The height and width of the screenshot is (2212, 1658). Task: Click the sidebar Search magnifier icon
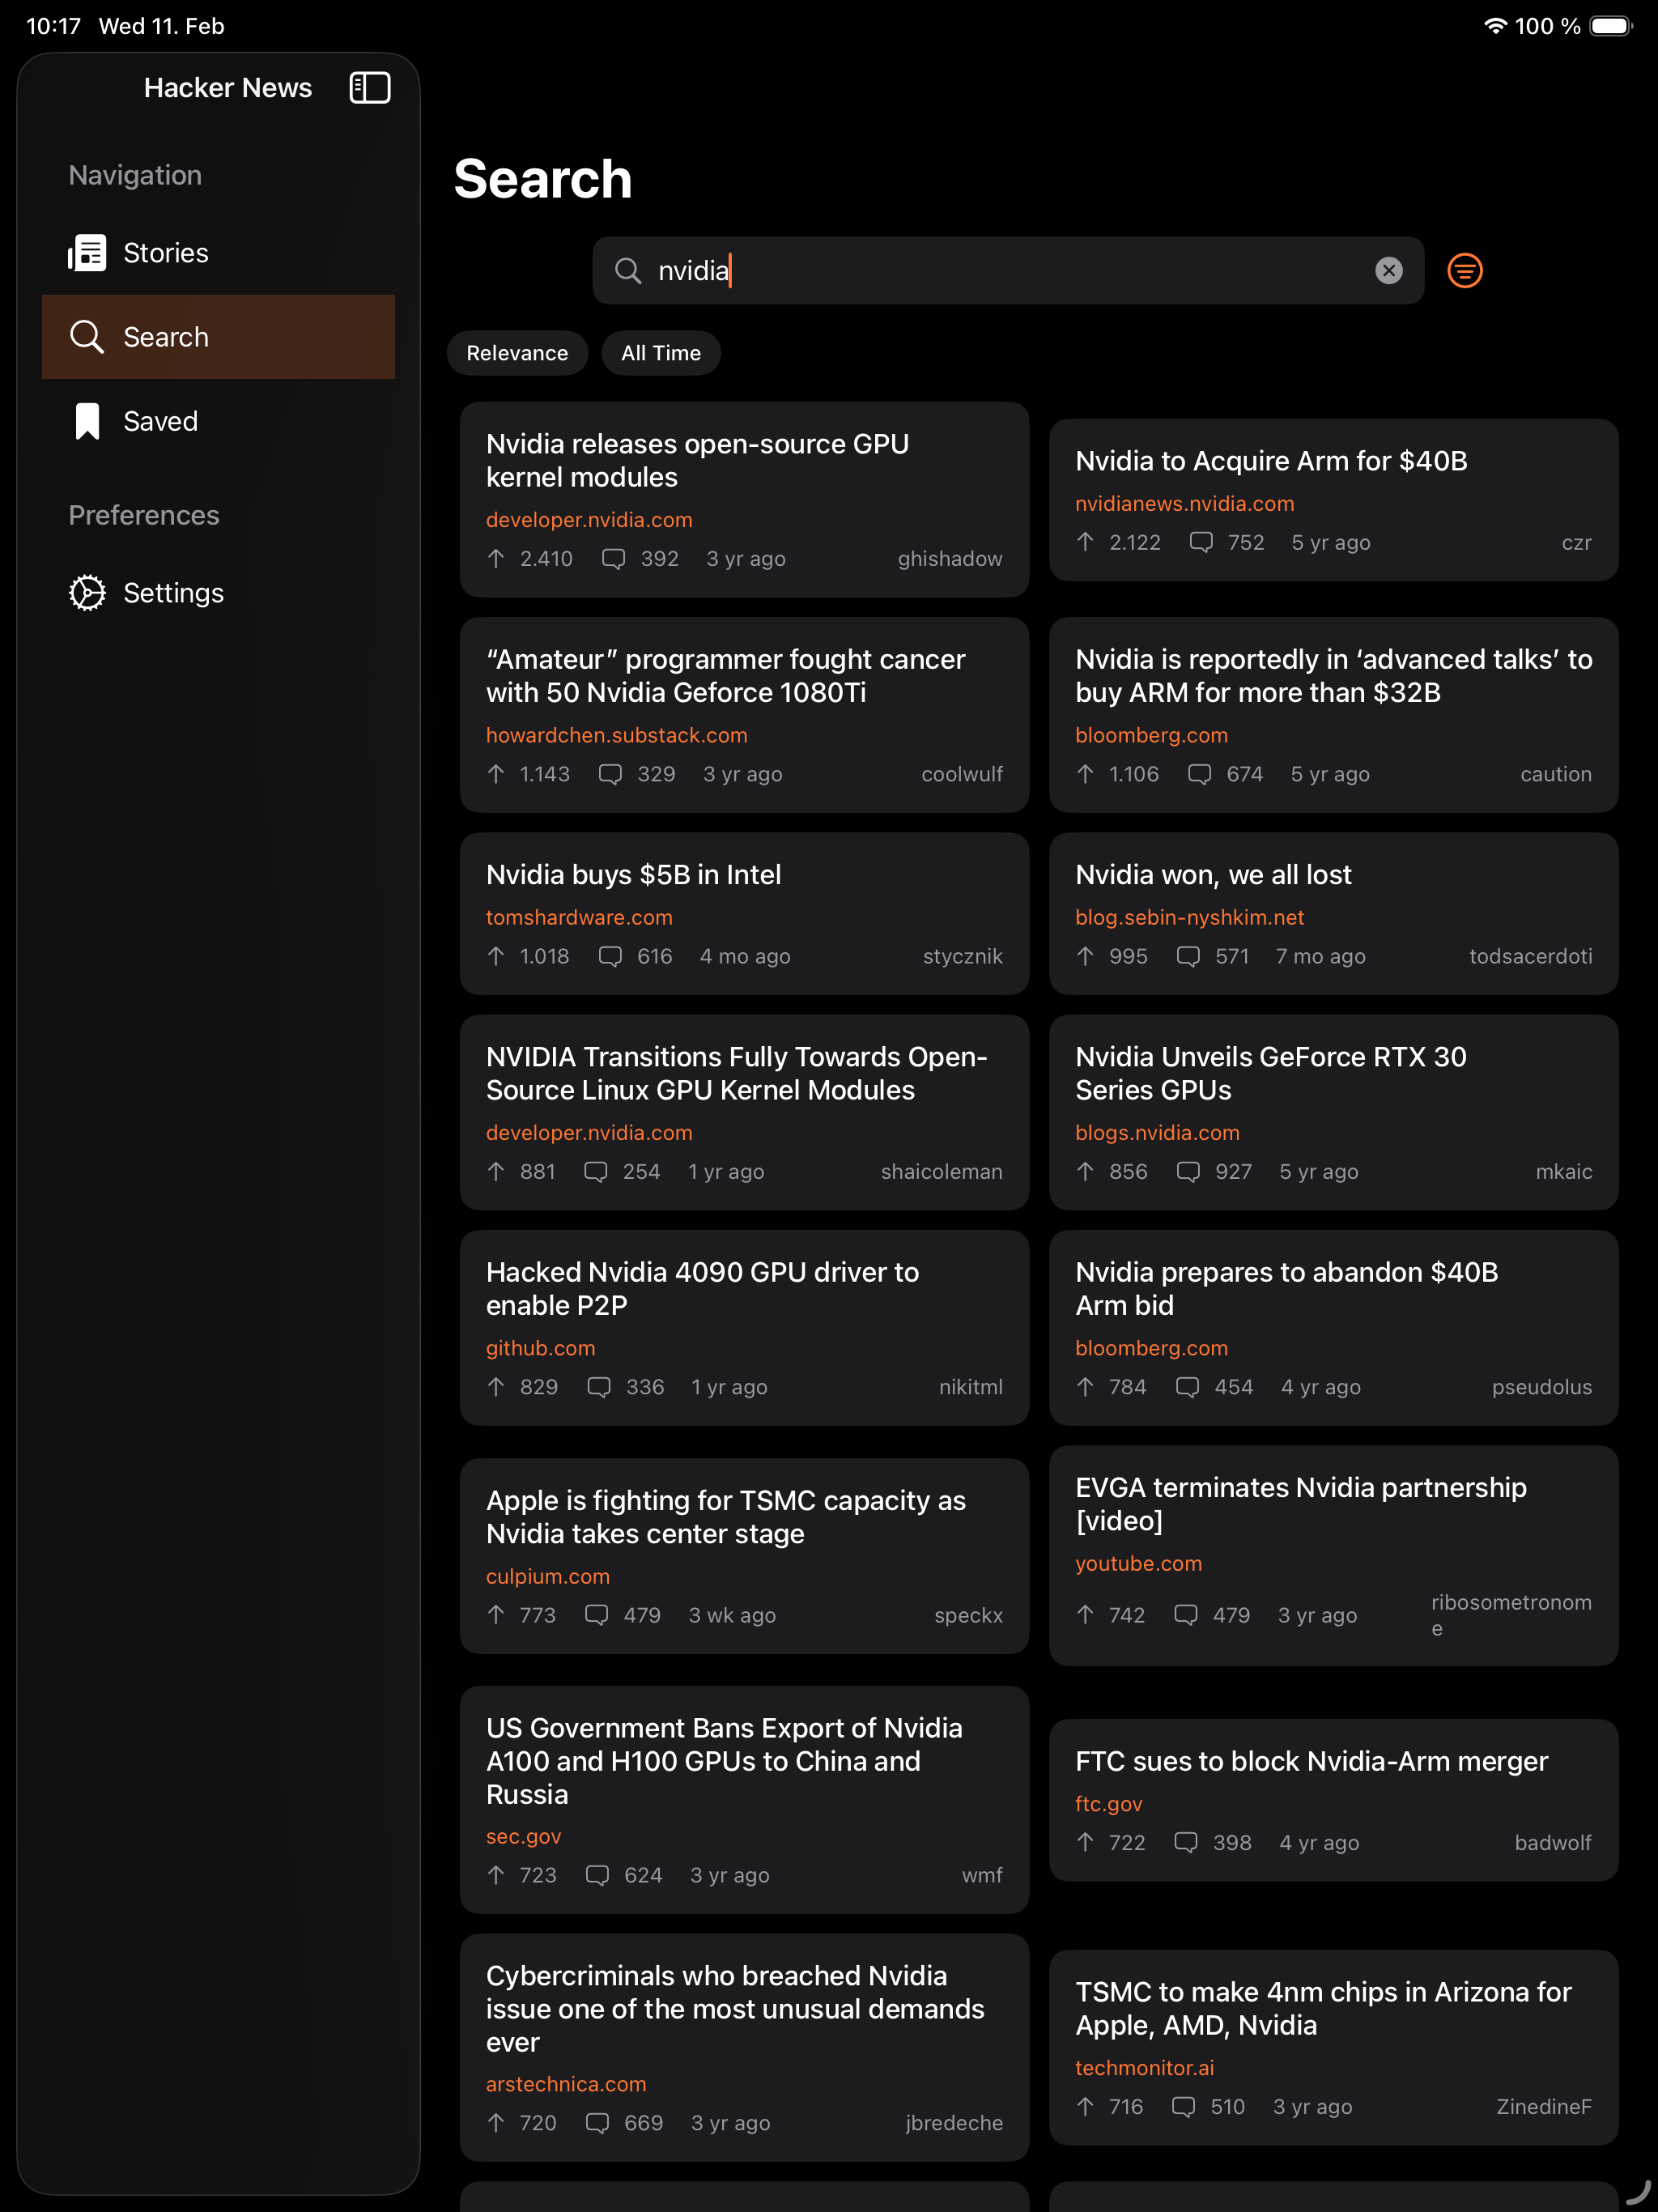(x=87, y=337)
